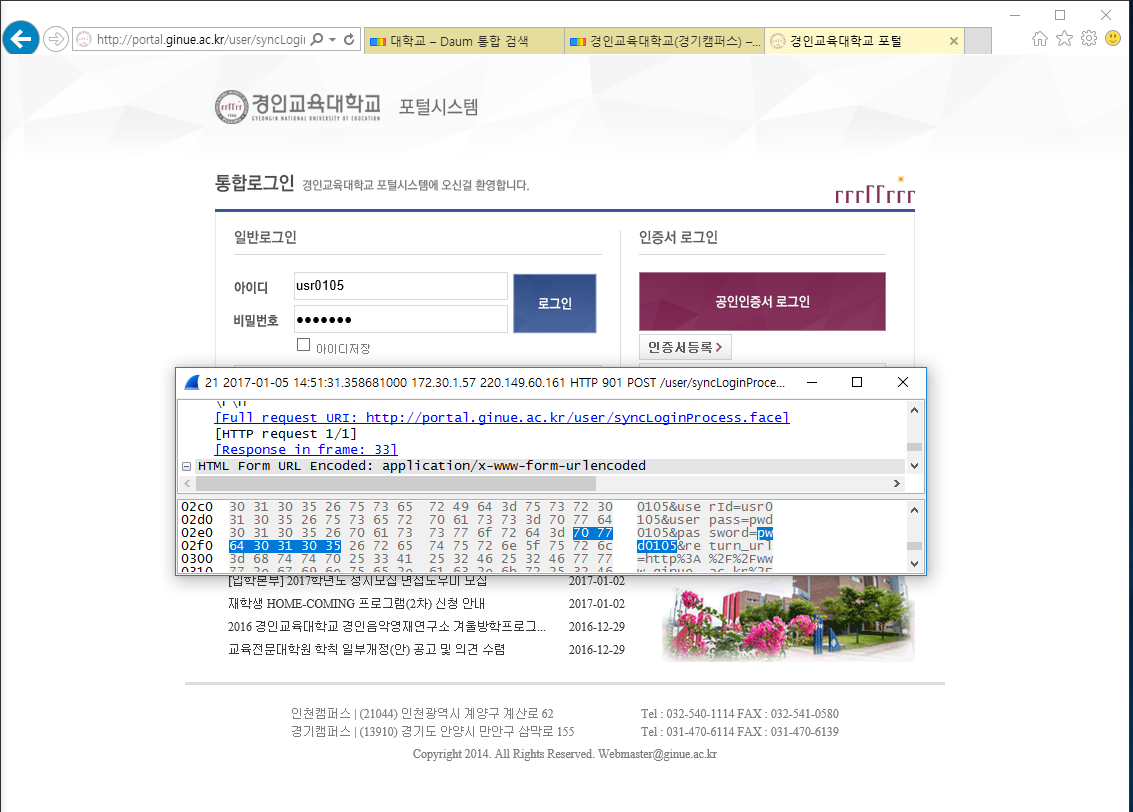
Task: Click the browser forward arrow button
Action: [x=56, y=39]
